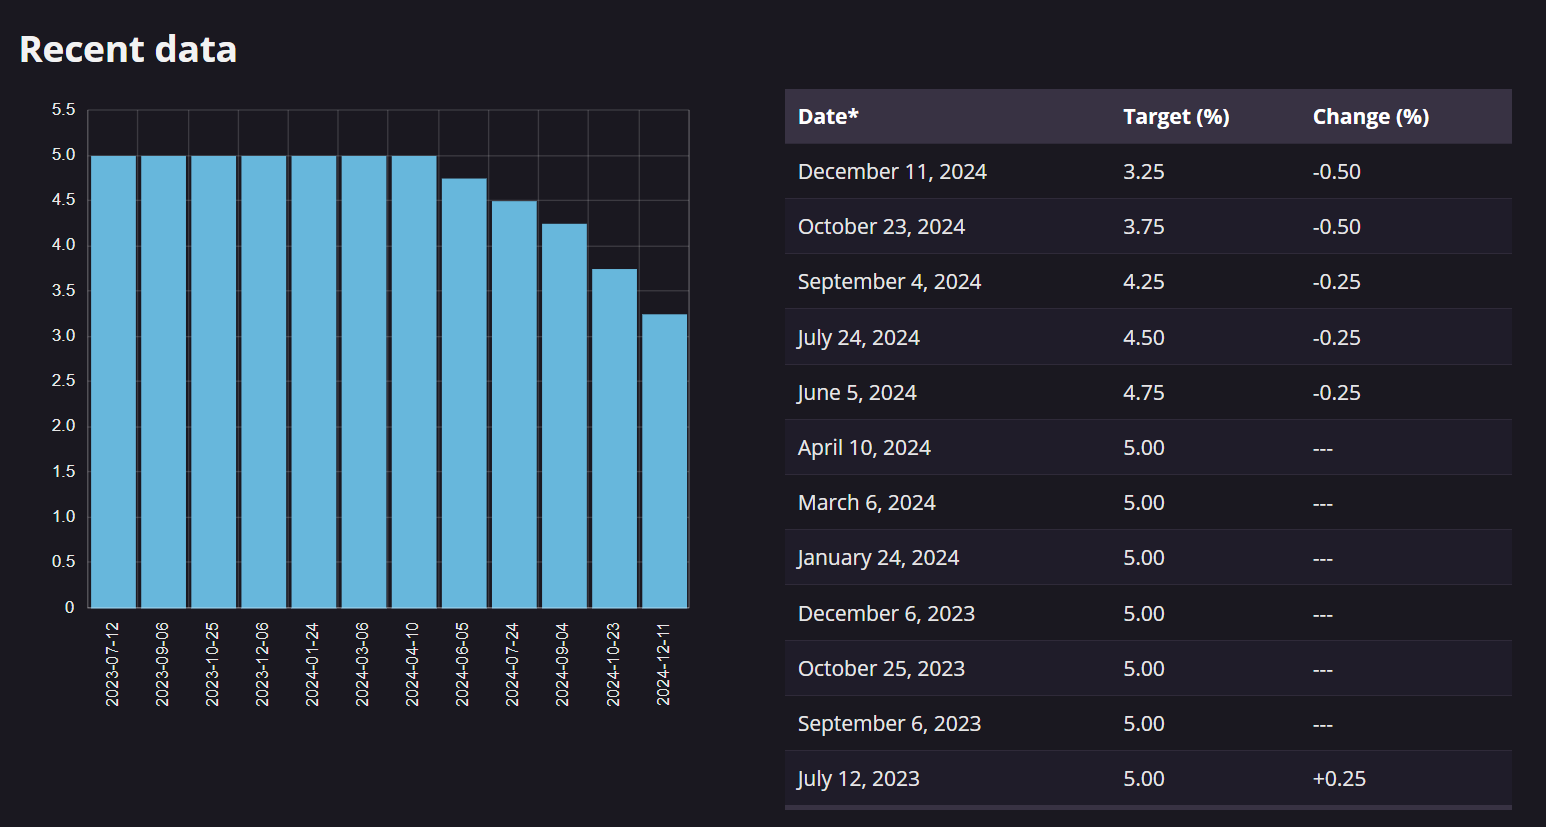Click the 2023-09-06 bar in the chart
This screenshot has height=827, width=1546.
(x=163, y=381)
